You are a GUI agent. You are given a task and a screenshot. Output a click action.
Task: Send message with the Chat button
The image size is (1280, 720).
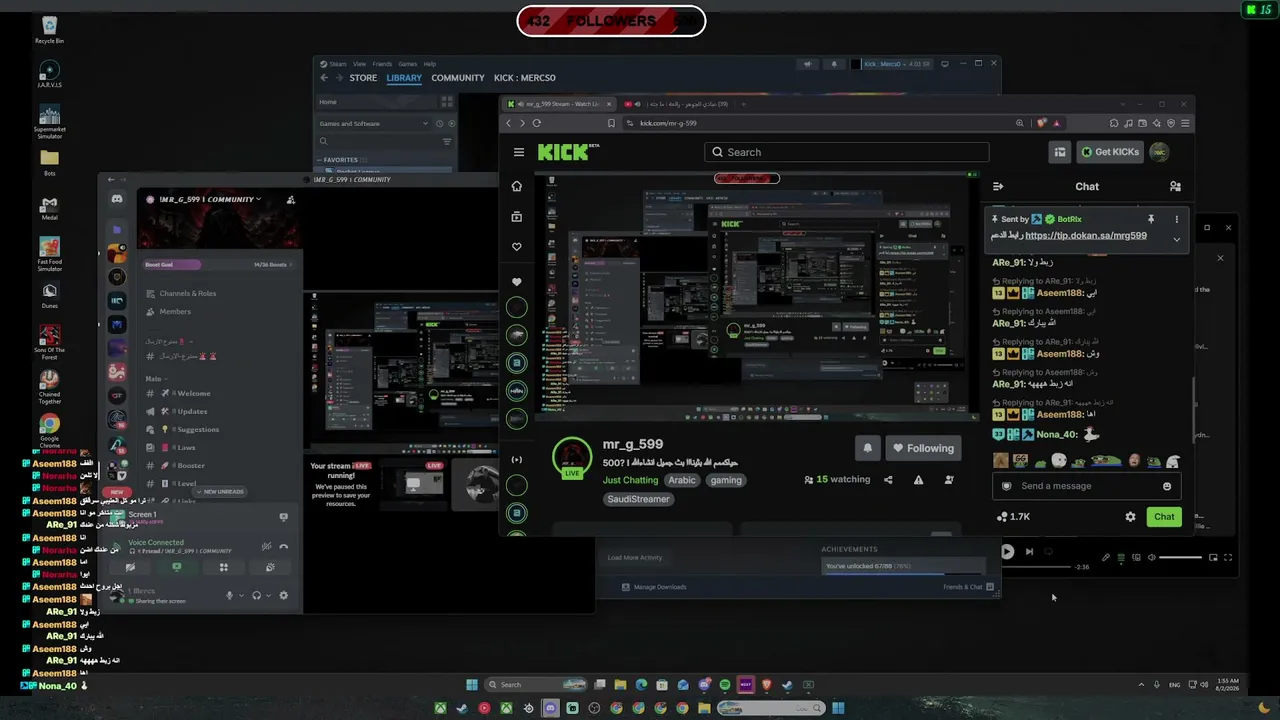[1164, 517]
